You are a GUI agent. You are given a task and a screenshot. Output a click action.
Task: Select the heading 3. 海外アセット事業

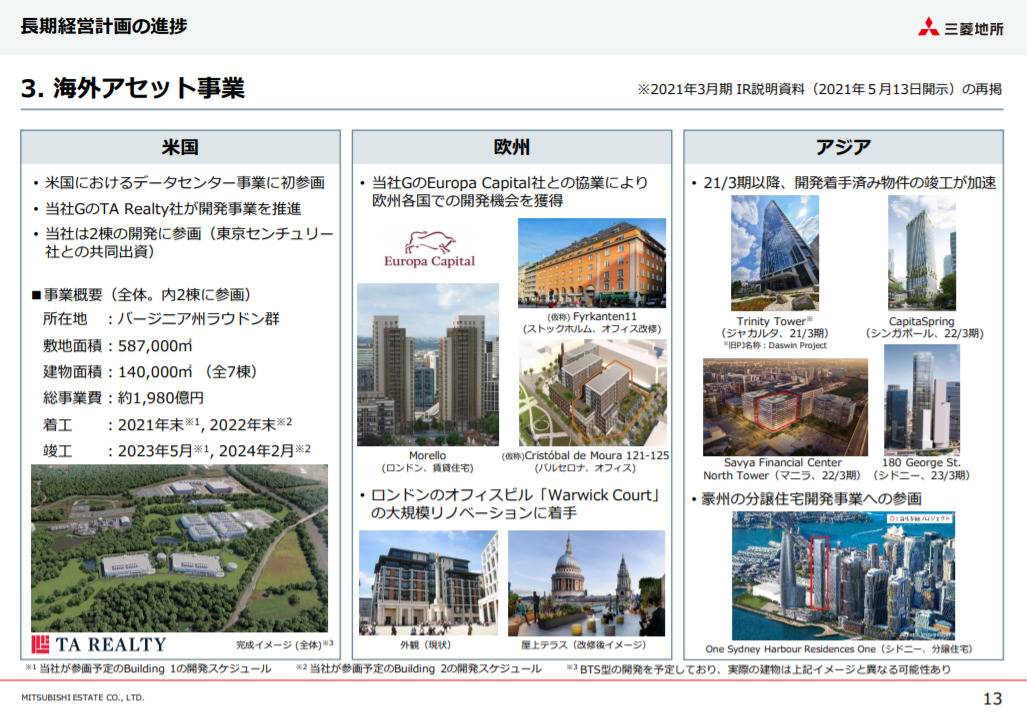point(133,88)
